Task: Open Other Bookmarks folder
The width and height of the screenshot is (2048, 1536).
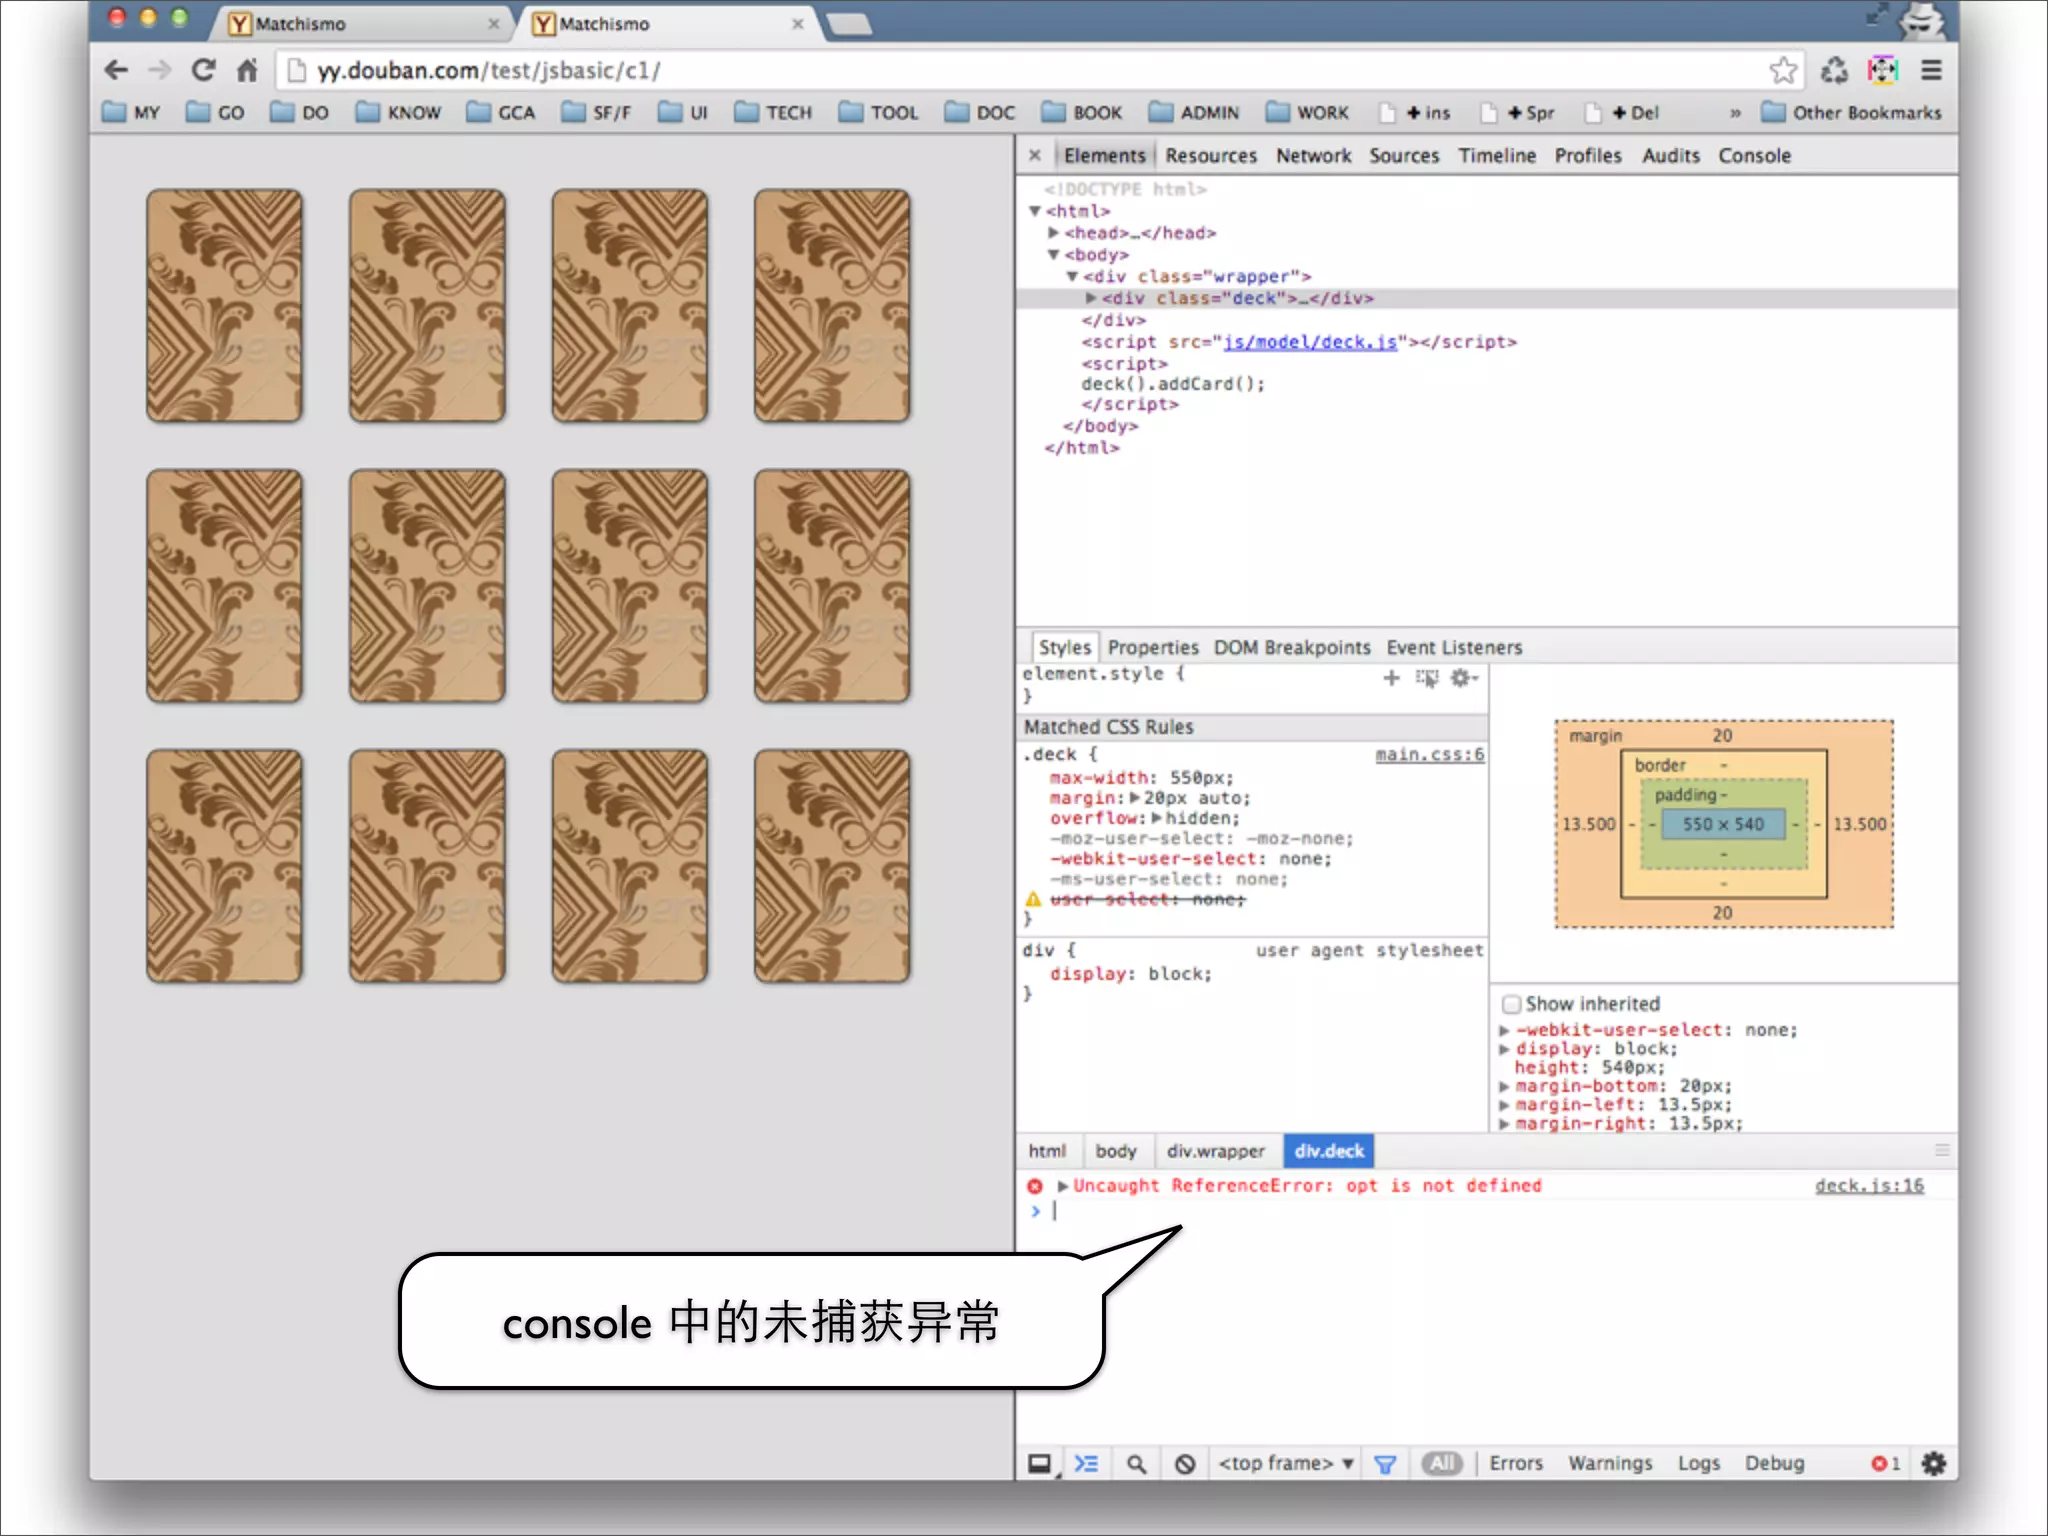Action: (x=1851, y=112)
